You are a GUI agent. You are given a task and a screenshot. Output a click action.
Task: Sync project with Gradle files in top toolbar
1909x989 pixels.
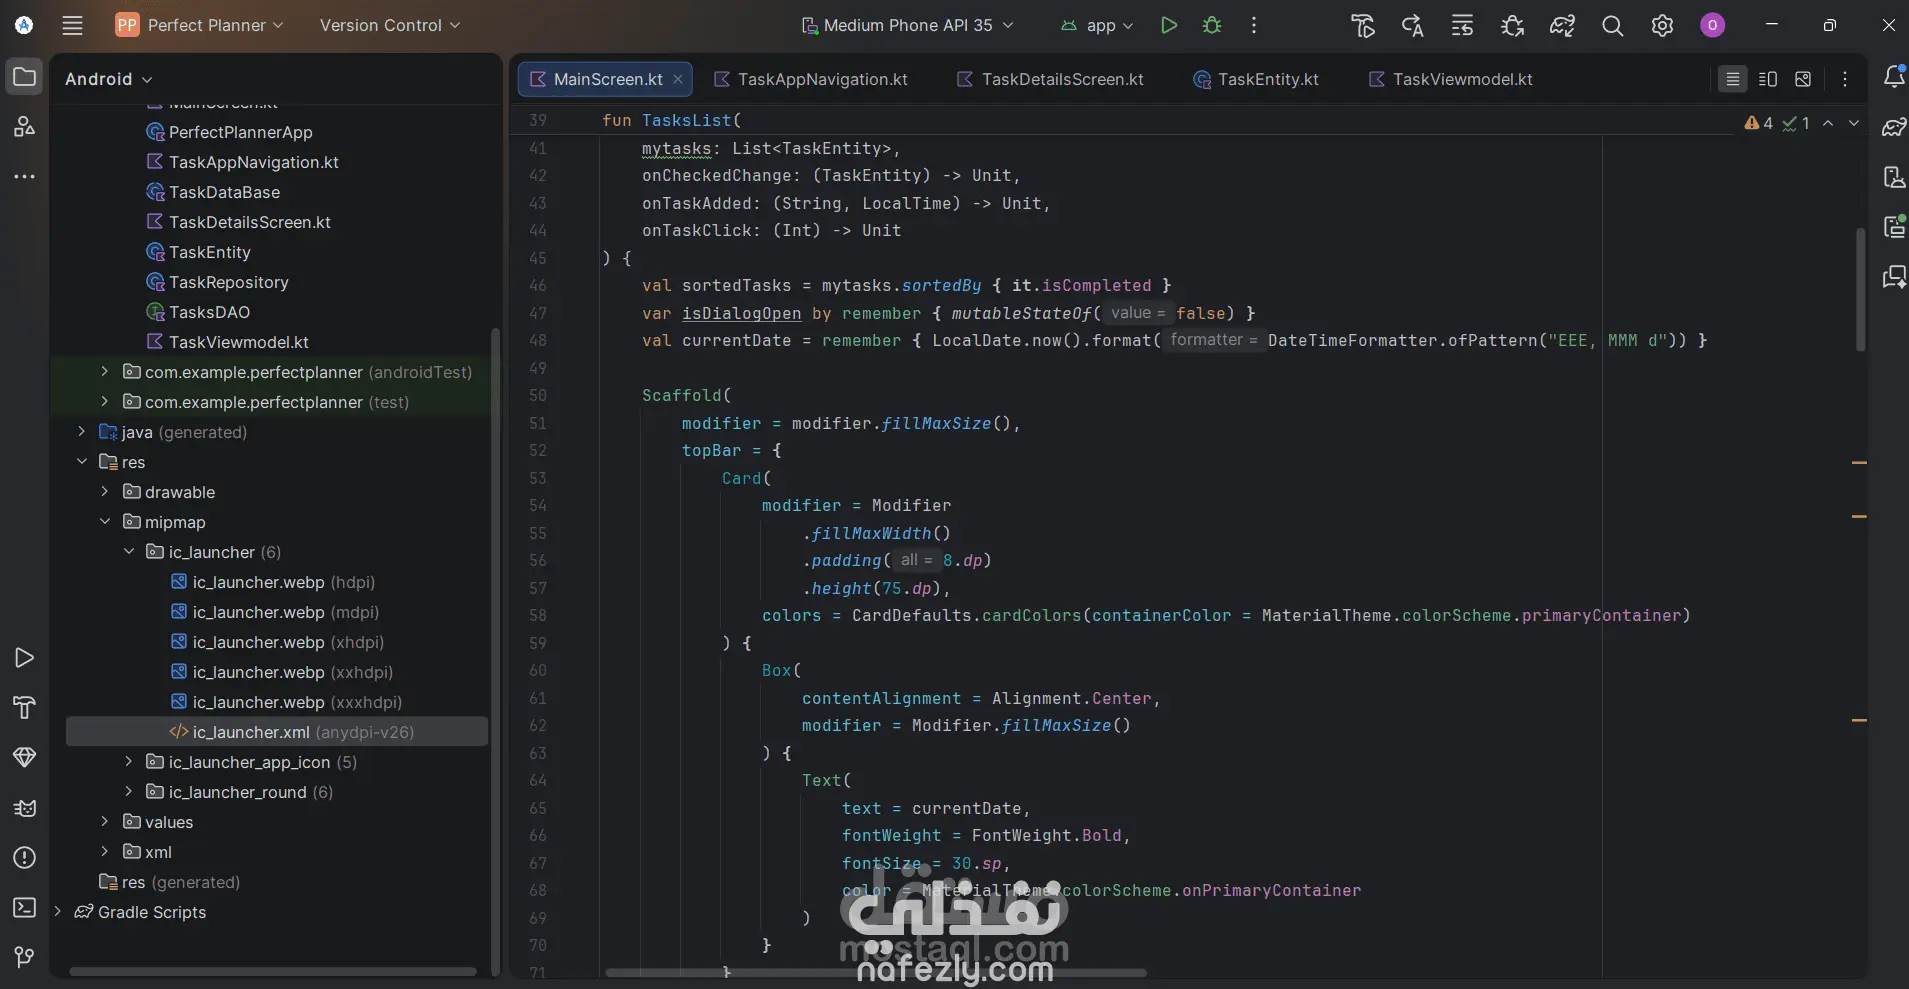(1562, 25)
